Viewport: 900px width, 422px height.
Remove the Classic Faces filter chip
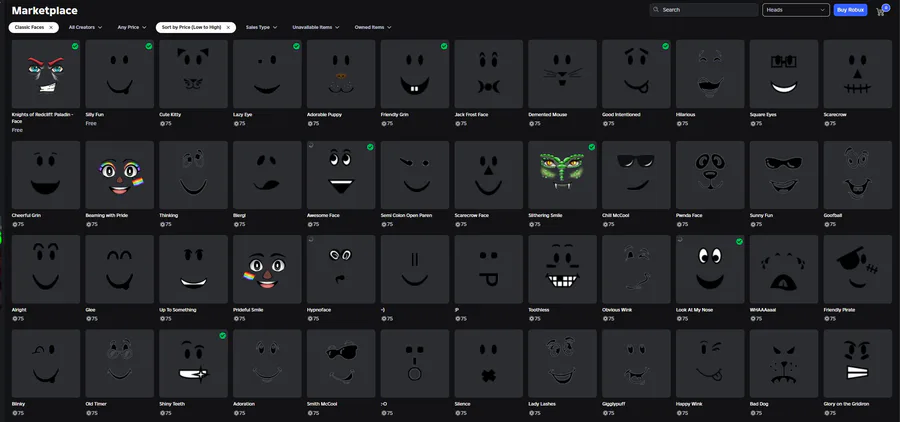[51, 27]
